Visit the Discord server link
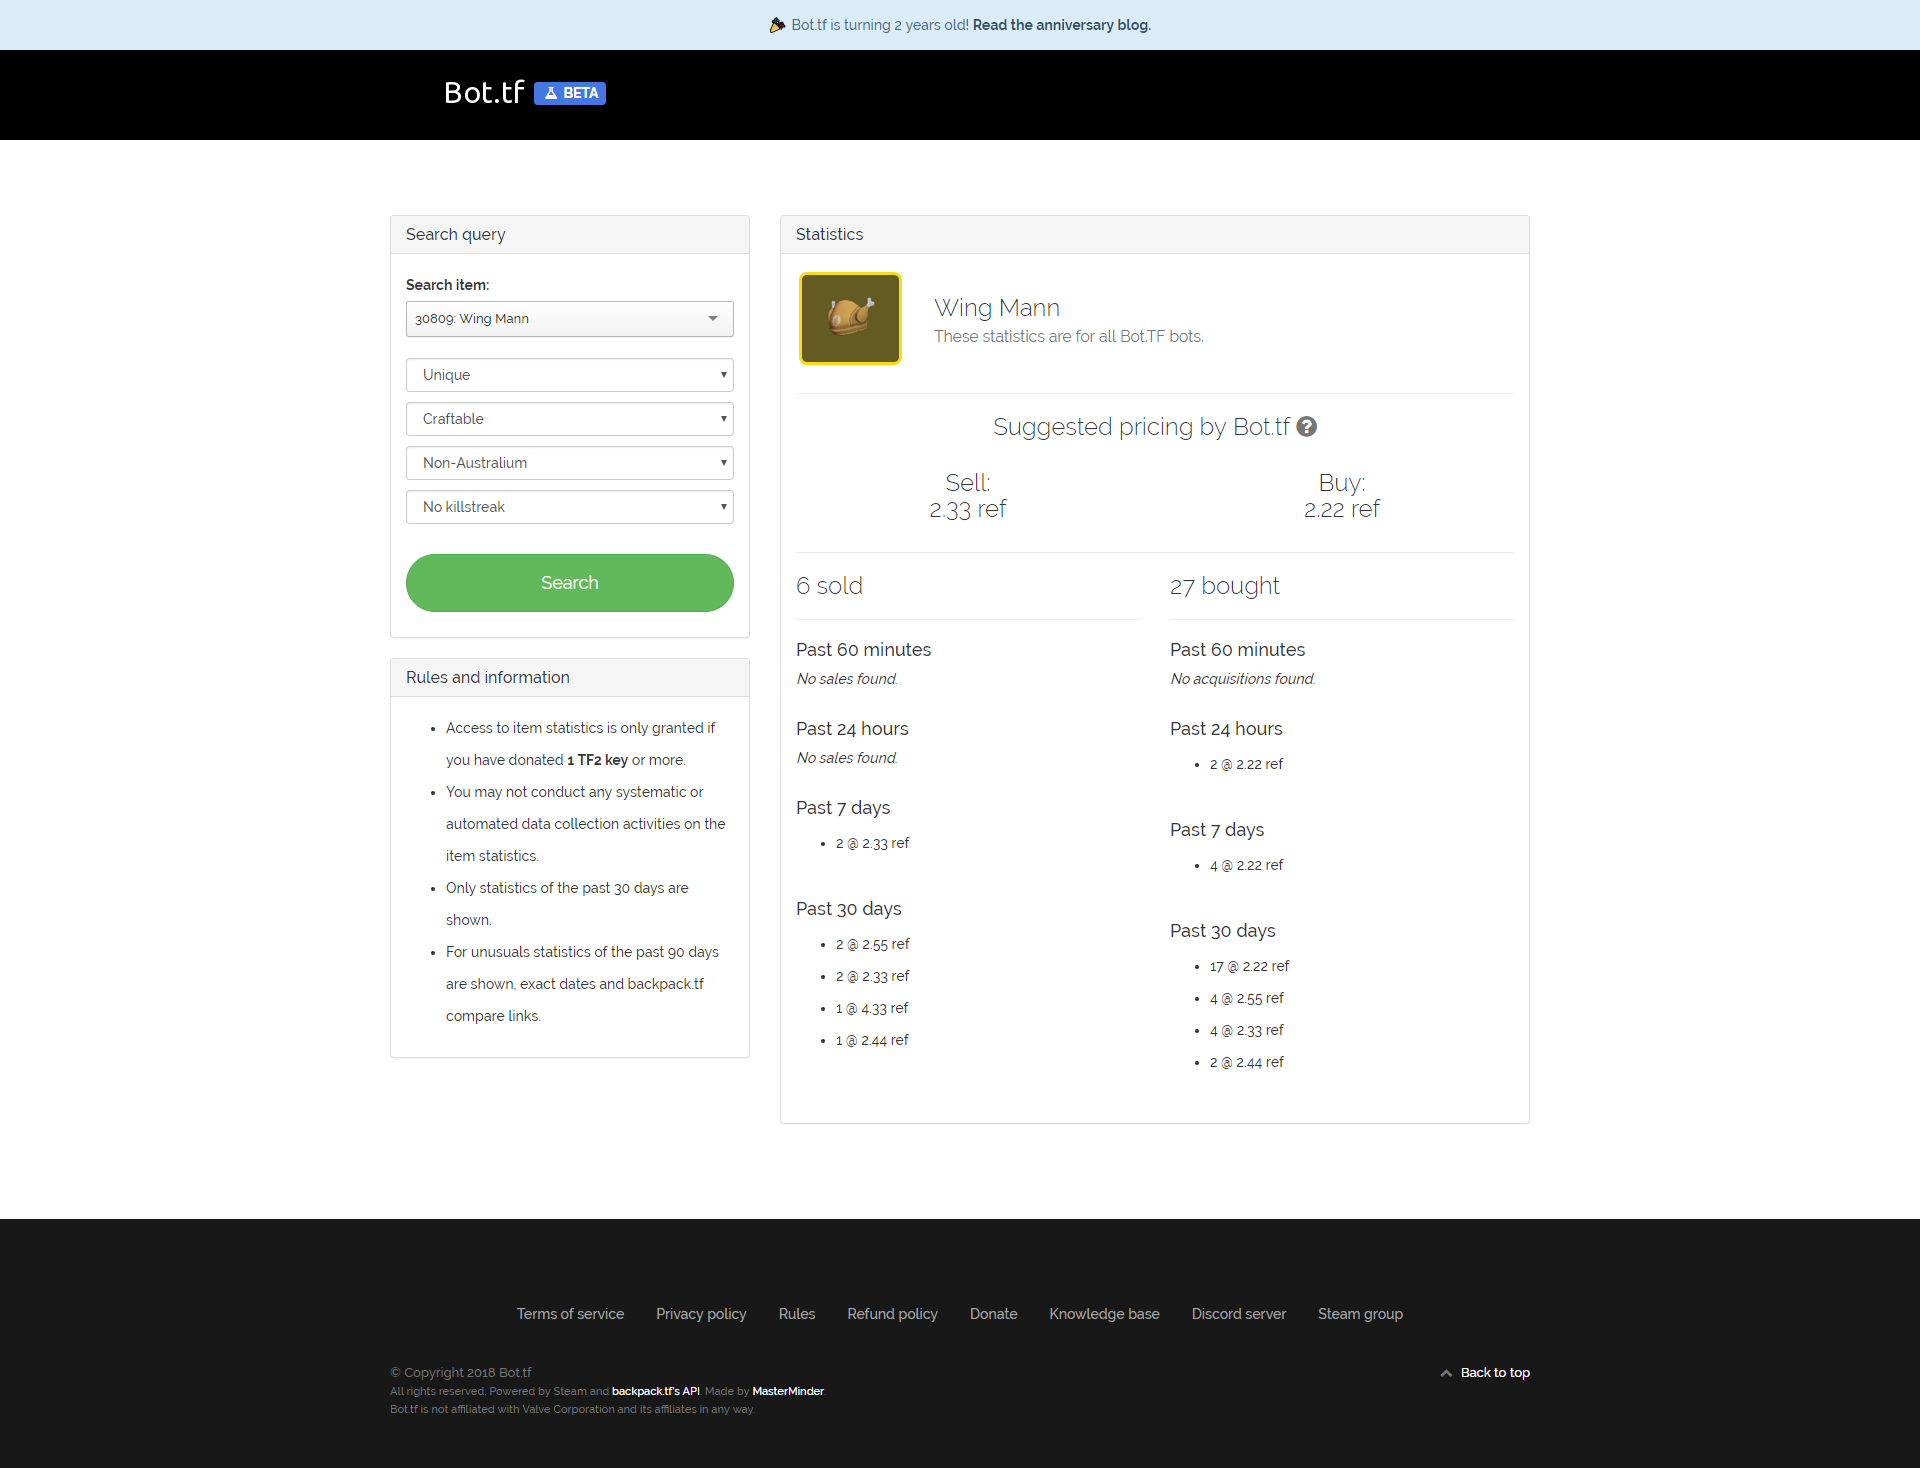 (x=1238, y=1314)
